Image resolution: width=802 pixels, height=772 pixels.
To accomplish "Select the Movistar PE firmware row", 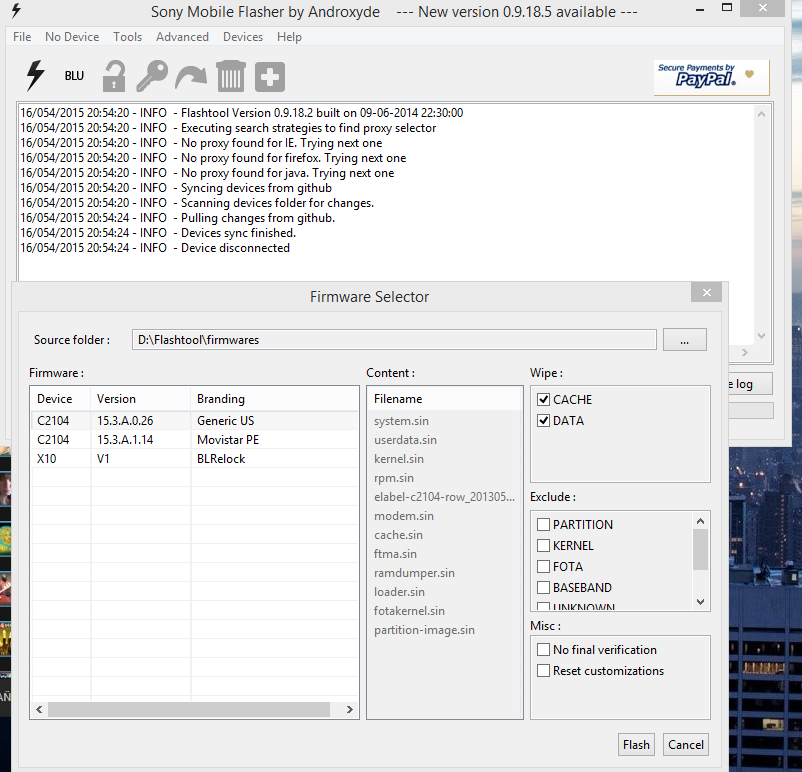I will 195,440.
